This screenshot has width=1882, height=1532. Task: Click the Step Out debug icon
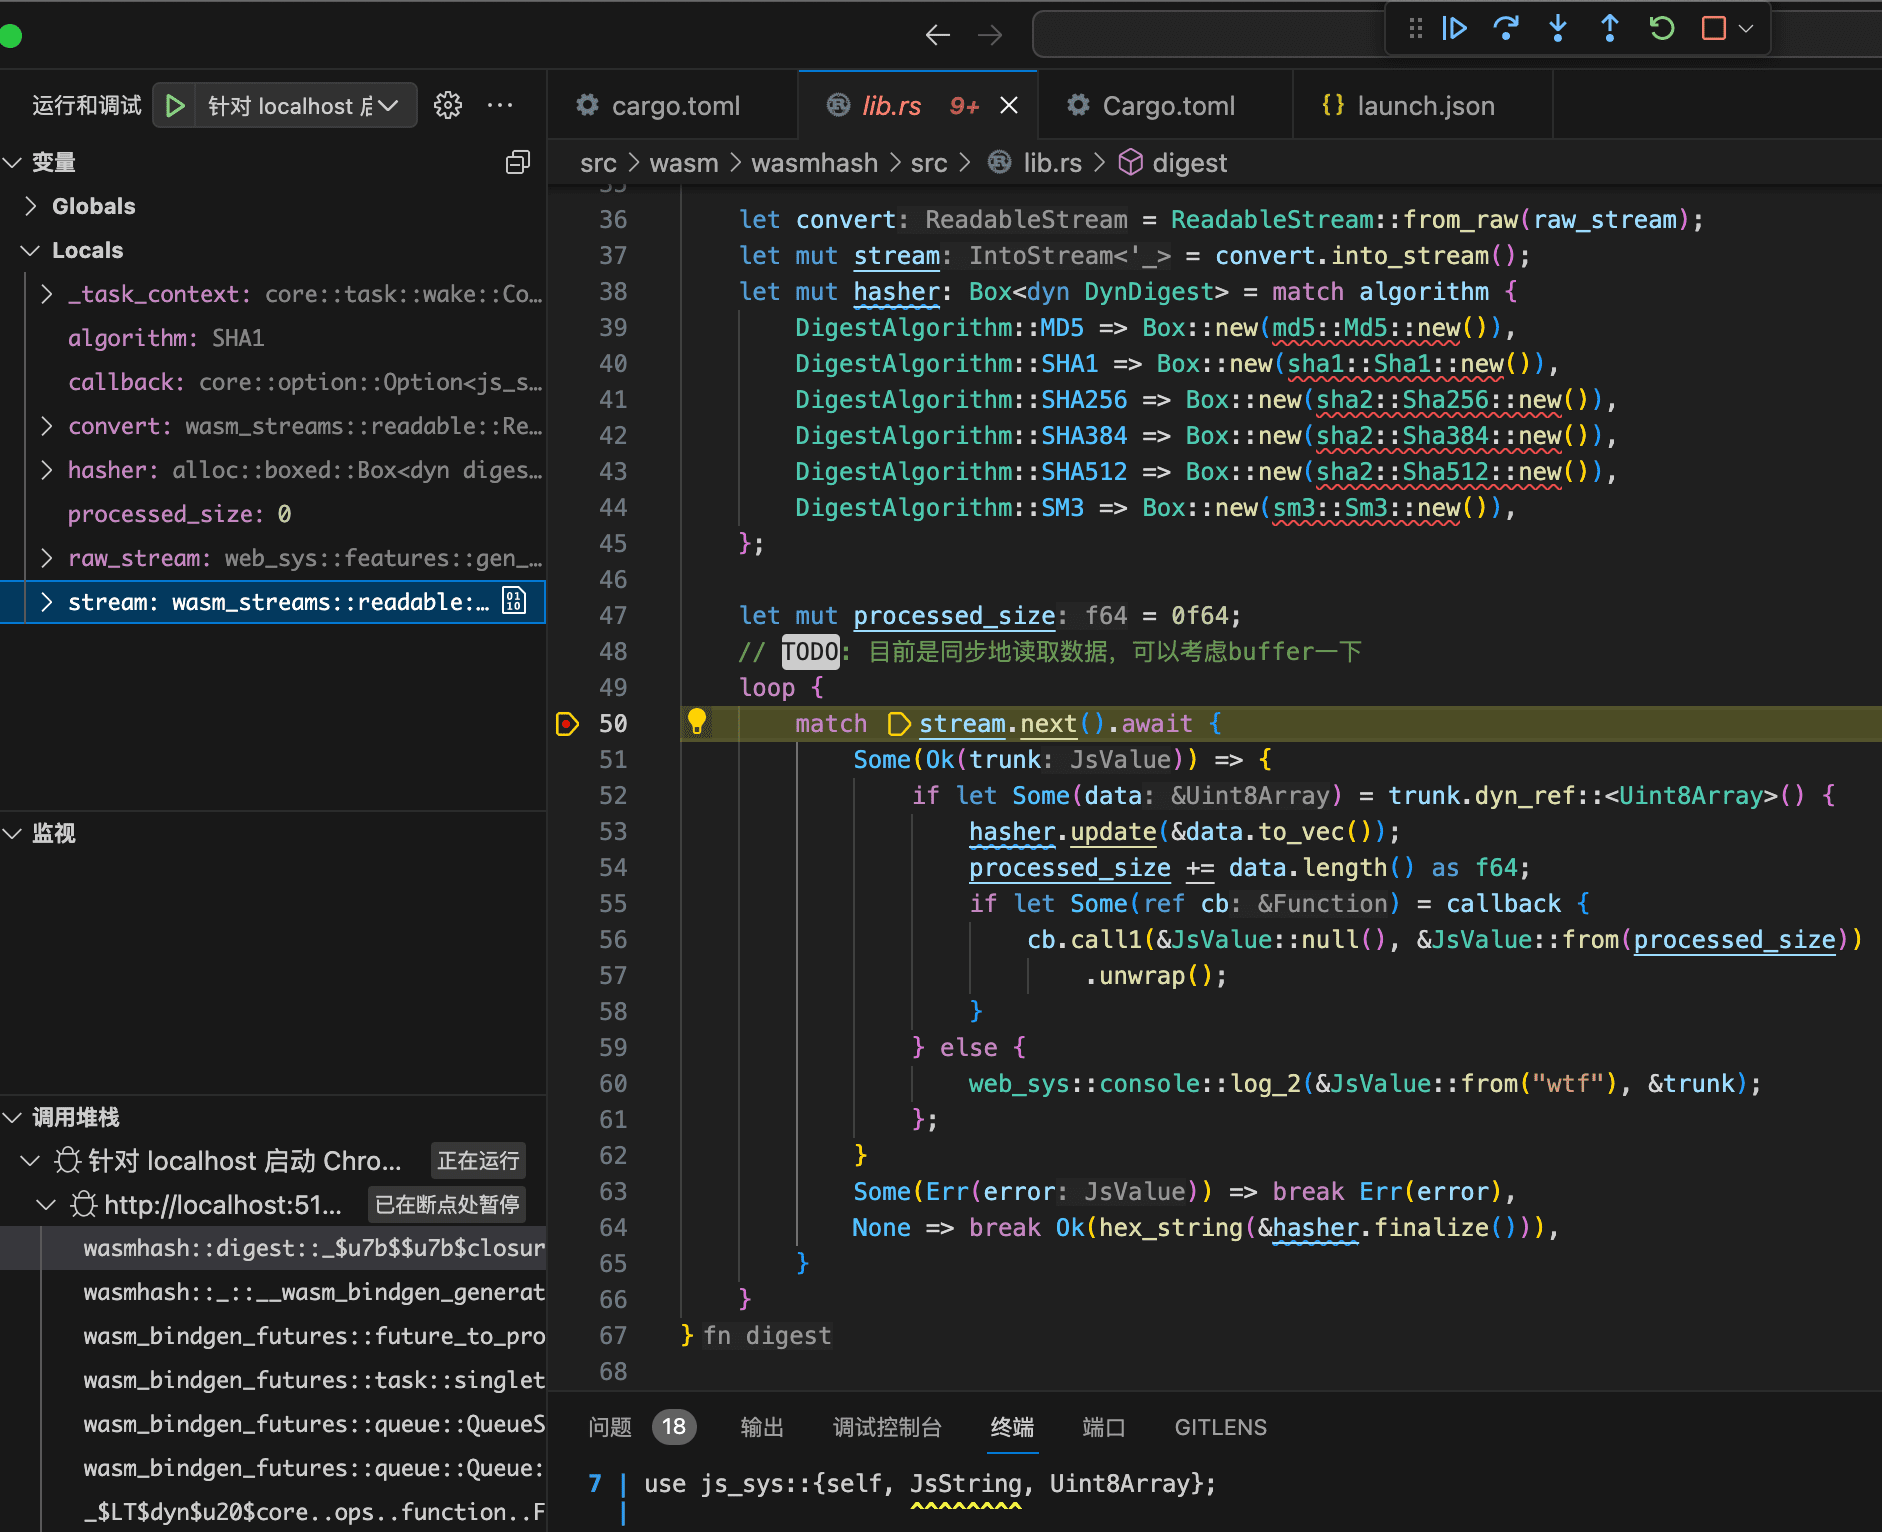pos(1610,28)
